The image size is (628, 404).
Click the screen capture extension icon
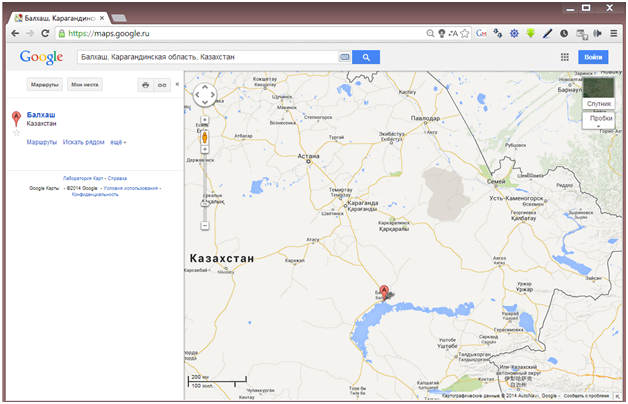click(582, 34)
